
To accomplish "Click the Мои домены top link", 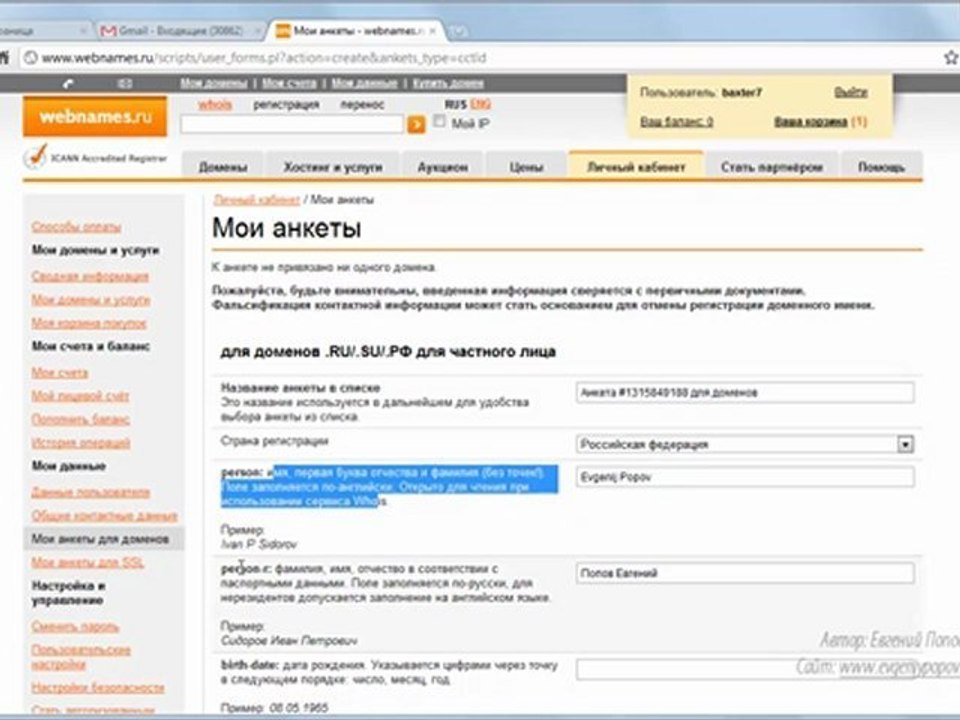I will pos(214,83).
